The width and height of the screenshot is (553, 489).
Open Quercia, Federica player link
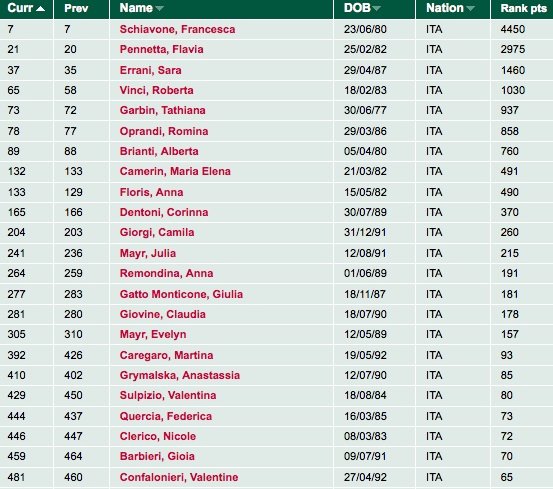[x=166, y=416]
